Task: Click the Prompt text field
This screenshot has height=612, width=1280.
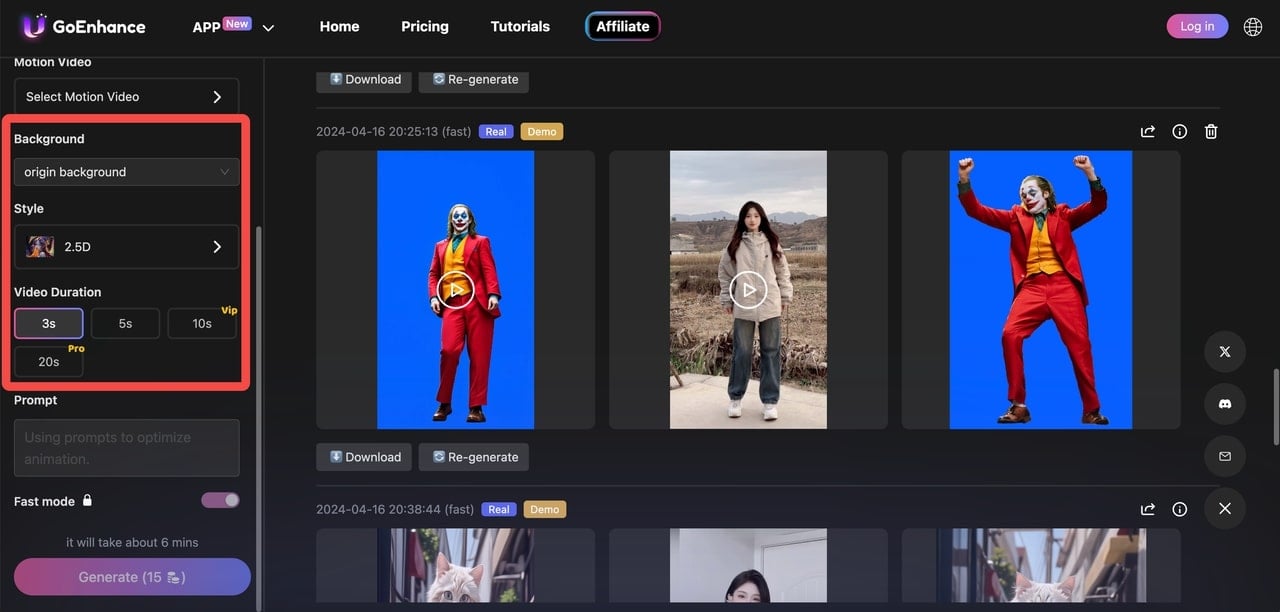Action: pos(127,447)
